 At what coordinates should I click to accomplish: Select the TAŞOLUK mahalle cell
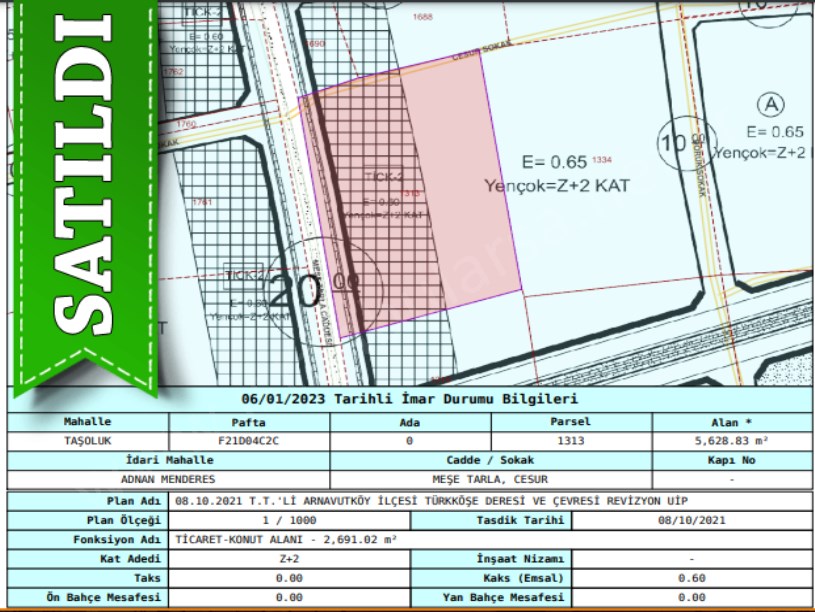pos(88,440)
